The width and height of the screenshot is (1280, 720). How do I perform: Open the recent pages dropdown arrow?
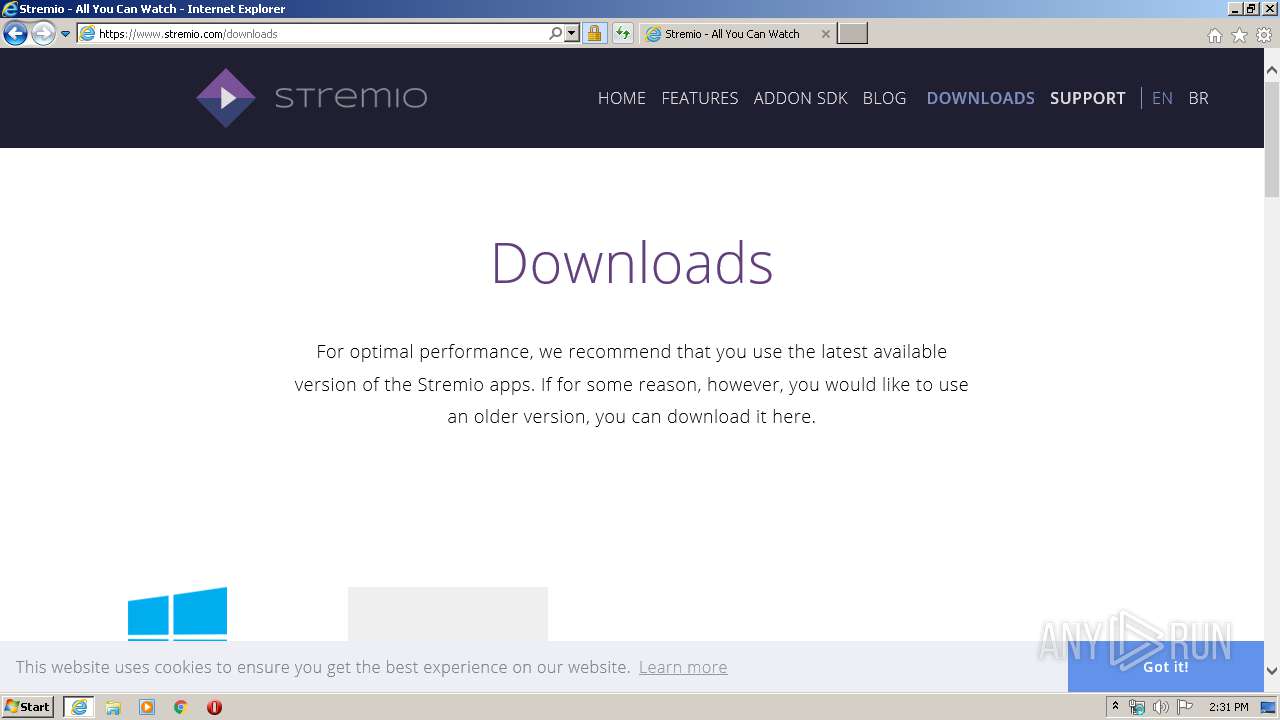click(x=66, y=34)
